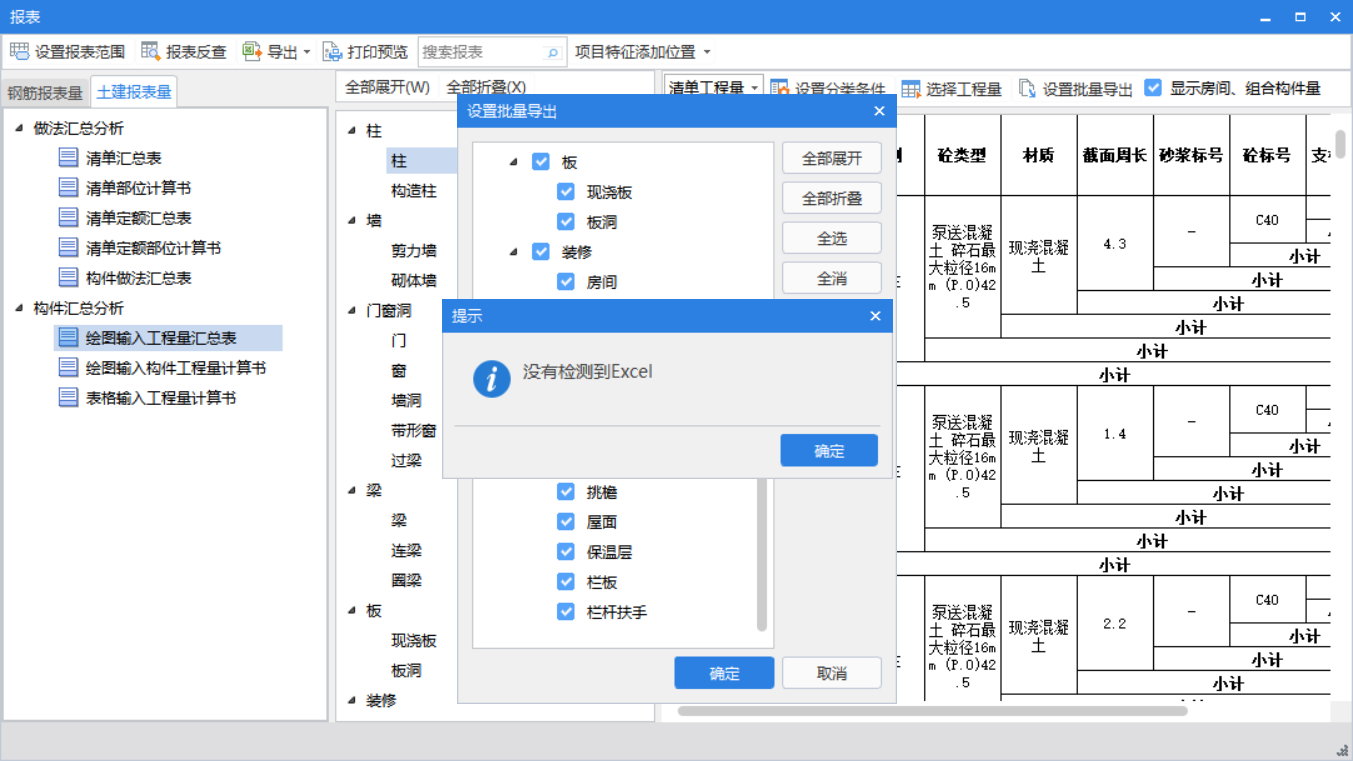1353x761 pixels.
Task: Collapse the 门窗洞 category
Action: (x=352, y=311)
